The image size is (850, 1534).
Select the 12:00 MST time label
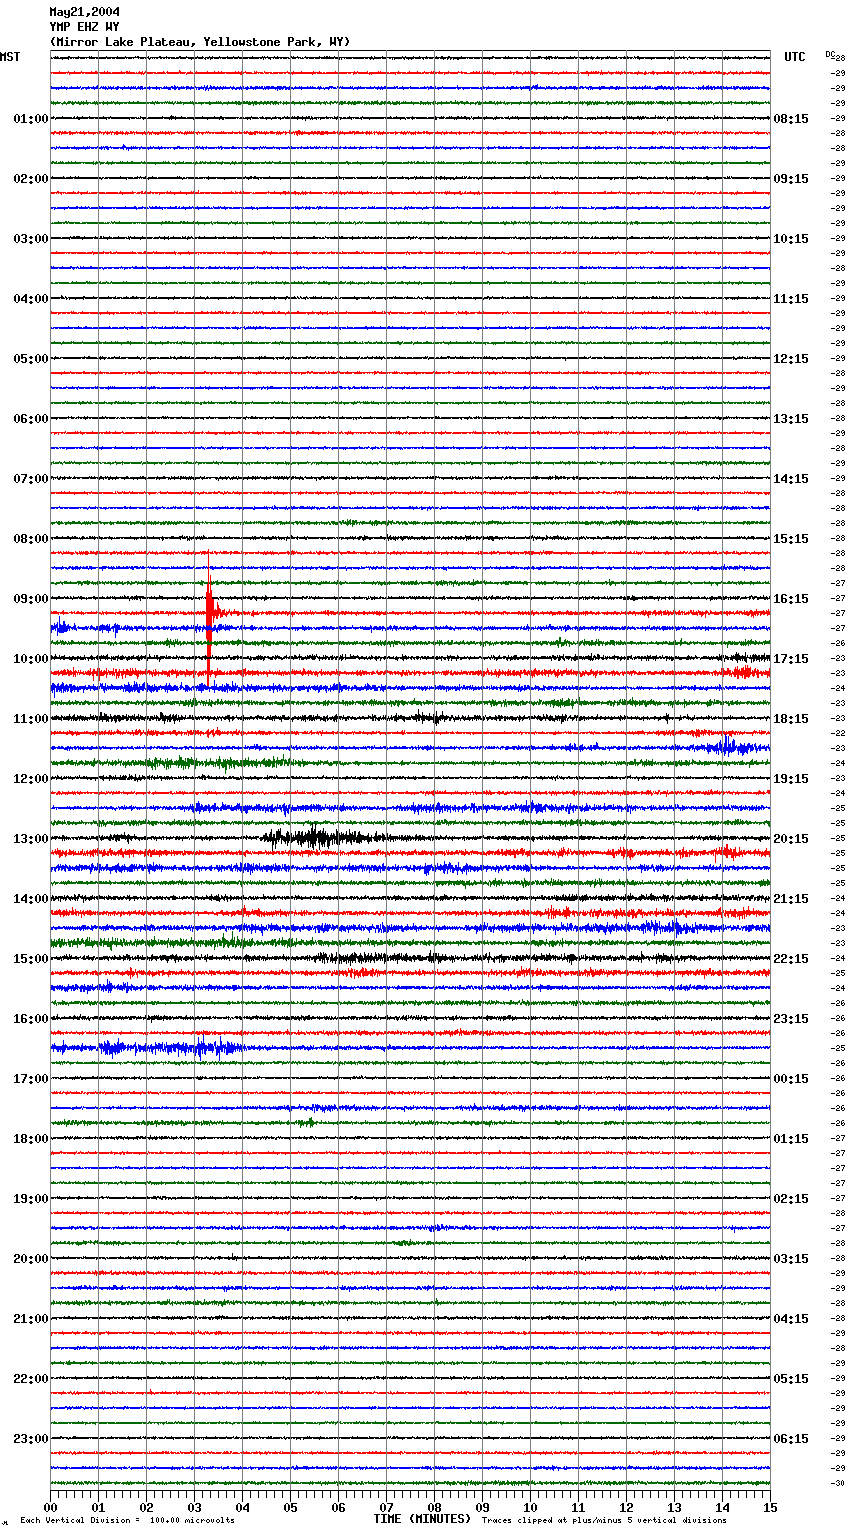coord(31,779)
